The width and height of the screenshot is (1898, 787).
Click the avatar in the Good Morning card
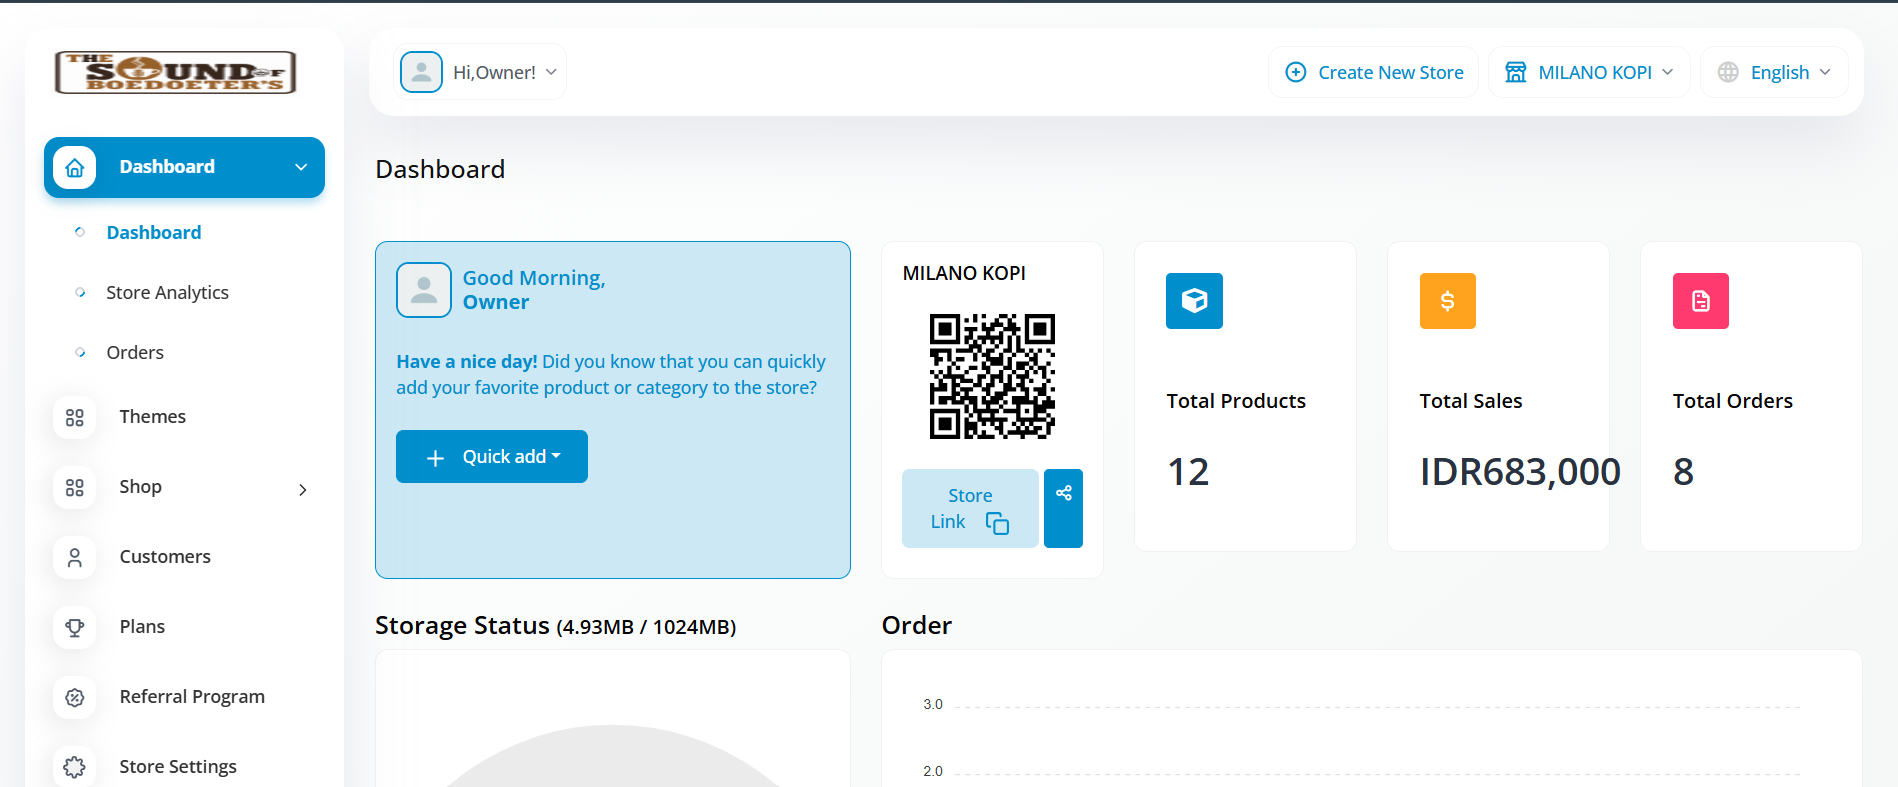424,290
